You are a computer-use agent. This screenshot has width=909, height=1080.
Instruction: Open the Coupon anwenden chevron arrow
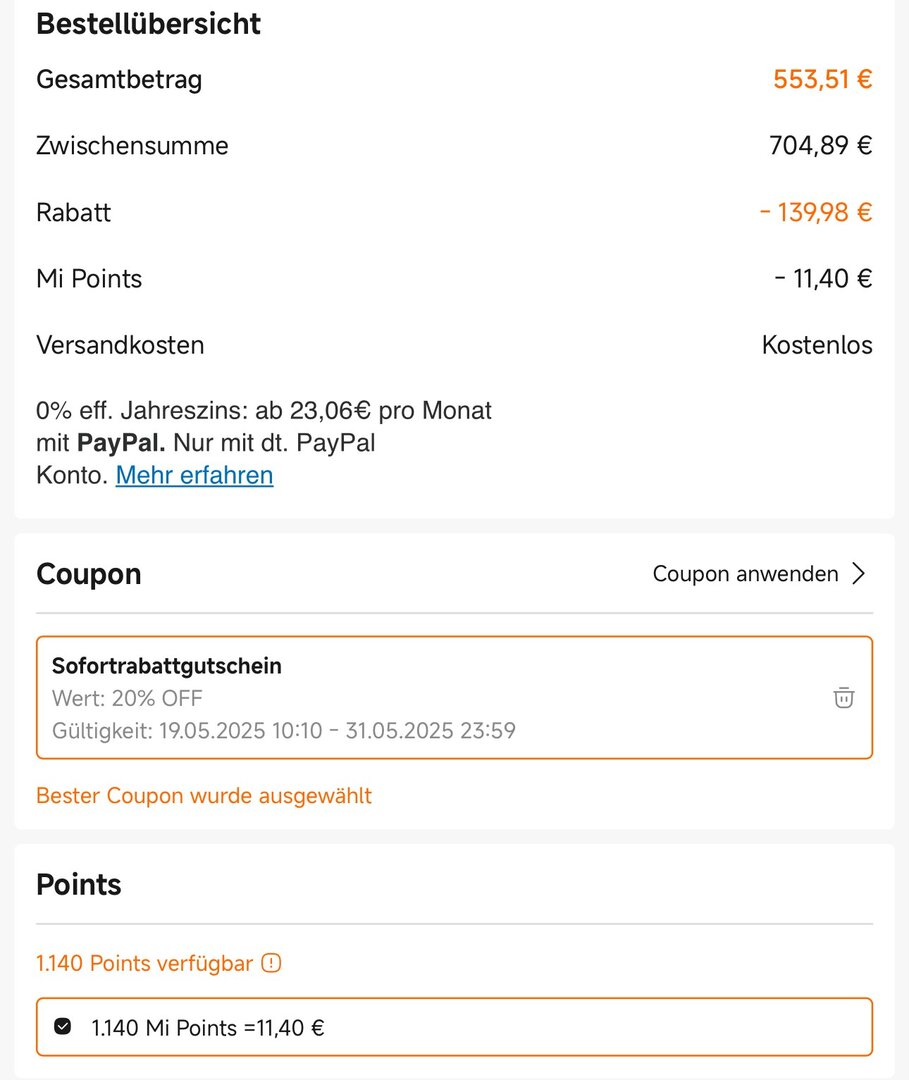[x=858, y=573]
